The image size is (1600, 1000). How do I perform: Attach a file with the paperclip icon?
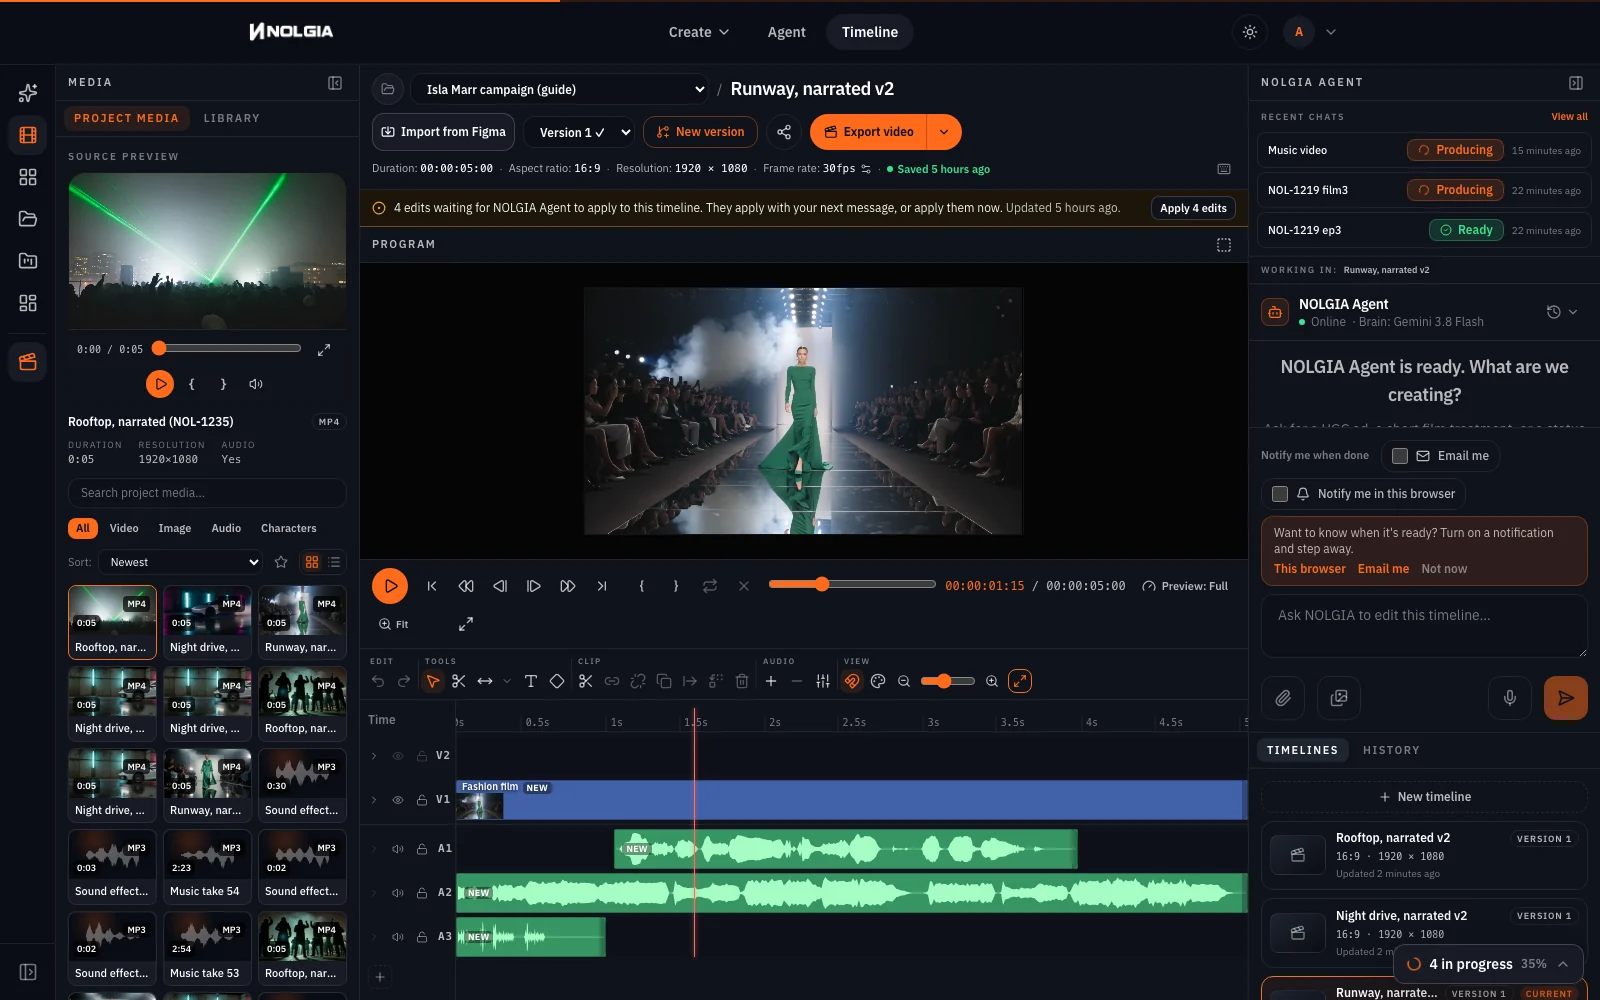tap(1283, 698)
